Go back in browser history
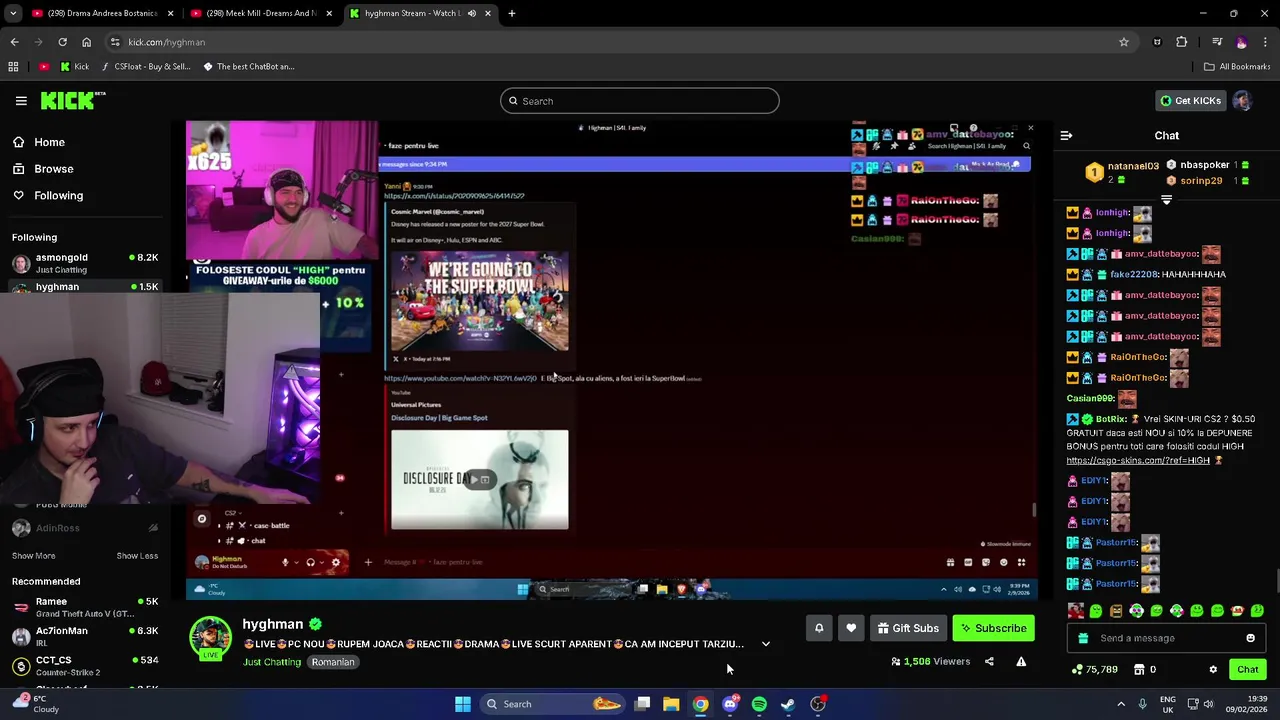The image size is (1280, 720). click(14, 42)
